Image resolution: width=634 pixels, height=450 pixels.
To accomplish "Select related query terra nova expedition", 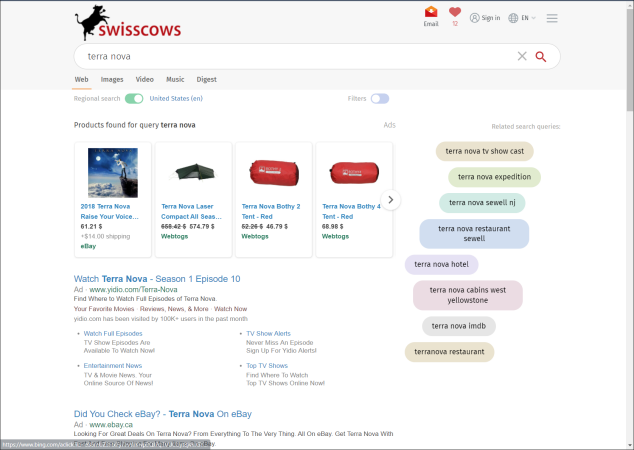I will click(x=494, y=177).
